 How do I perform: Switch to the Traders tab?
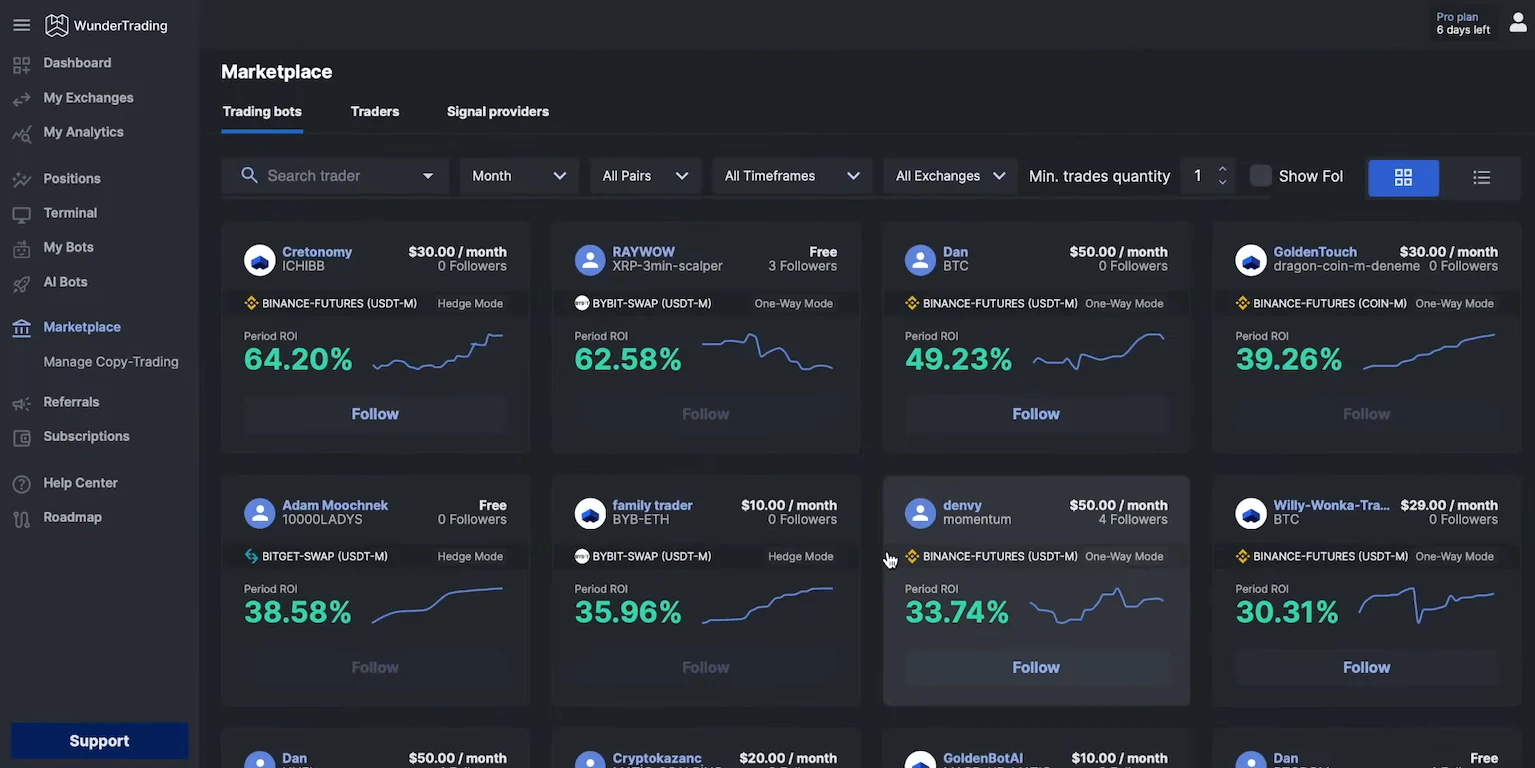pyautogui.click(x=375, y=112)
